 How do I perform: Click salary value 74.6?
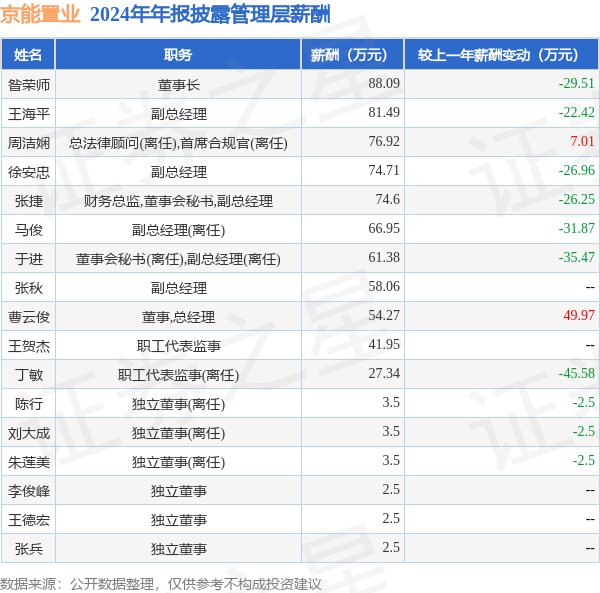(387, 199)
